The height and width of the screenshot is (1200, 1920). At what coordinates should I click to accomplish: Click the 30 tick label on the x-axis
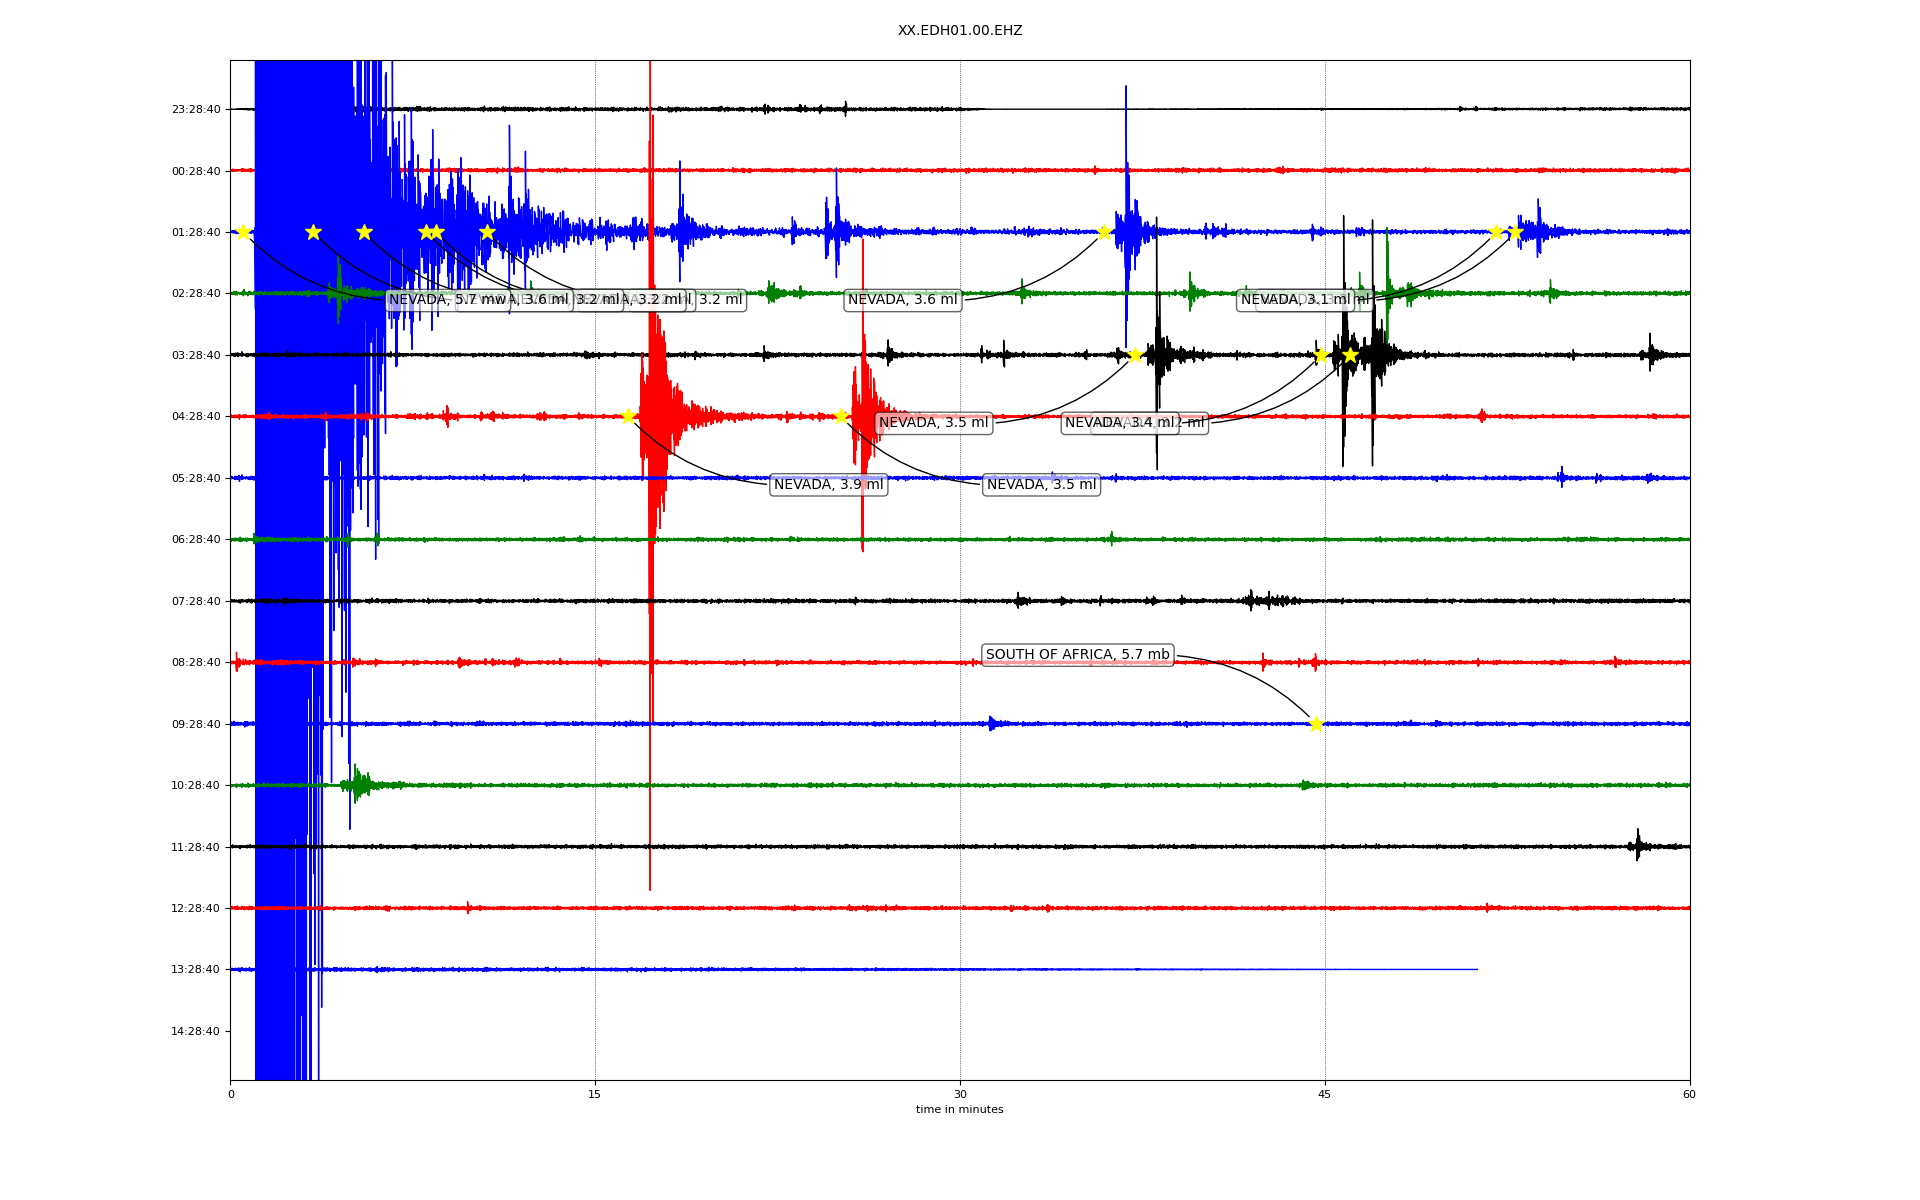(x=960, y=1094)
